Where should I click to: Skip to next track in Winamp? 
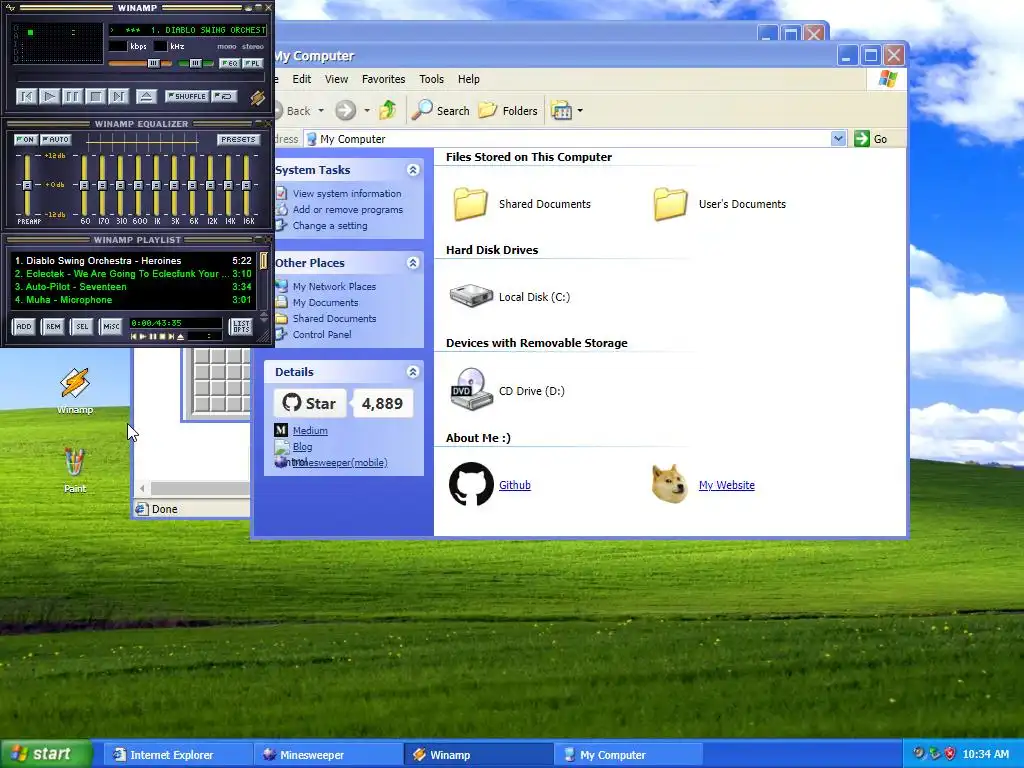(118, 97)
